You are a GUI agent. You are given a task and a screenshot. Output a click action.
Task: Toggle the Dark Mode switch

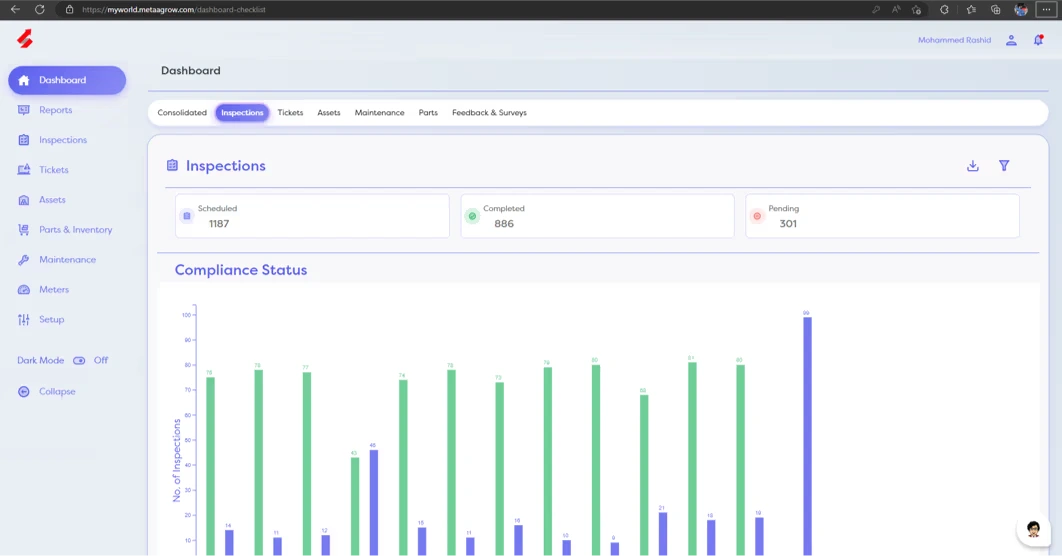(79, 360)
